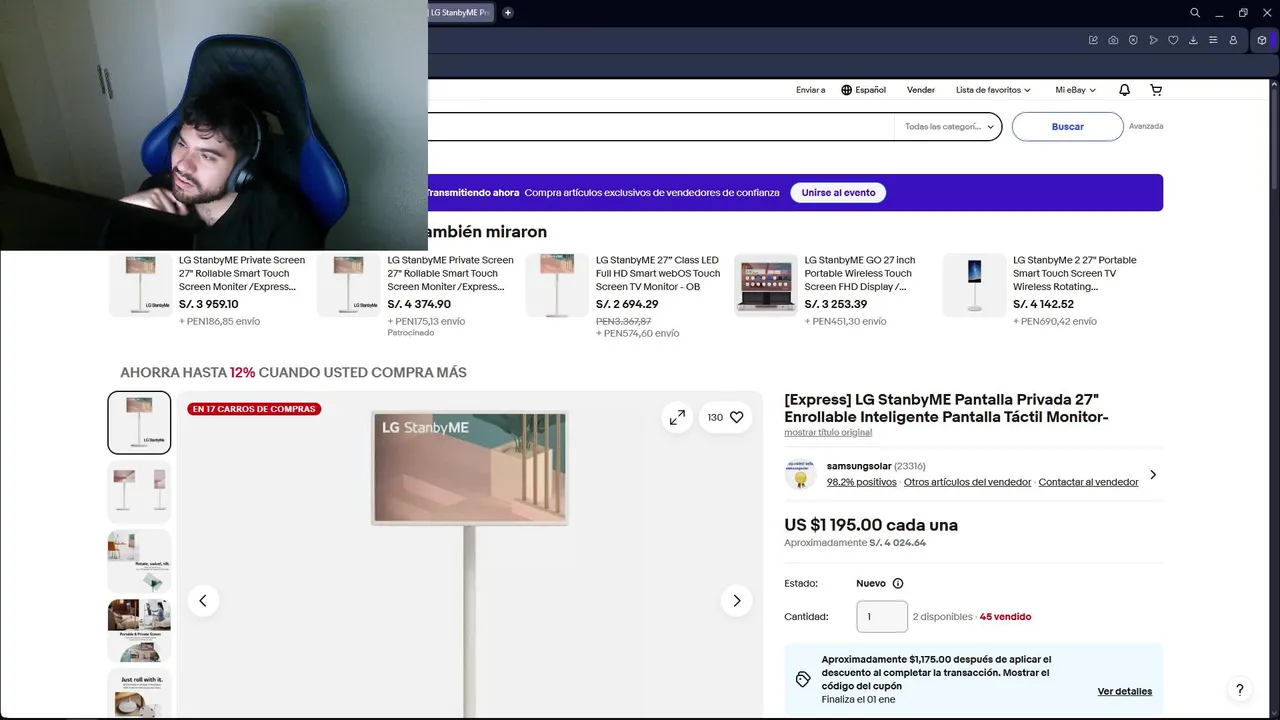Click Ver detalles coupon link
Viewport: 1280px width, 720px height.
[x=1125, y=692]
